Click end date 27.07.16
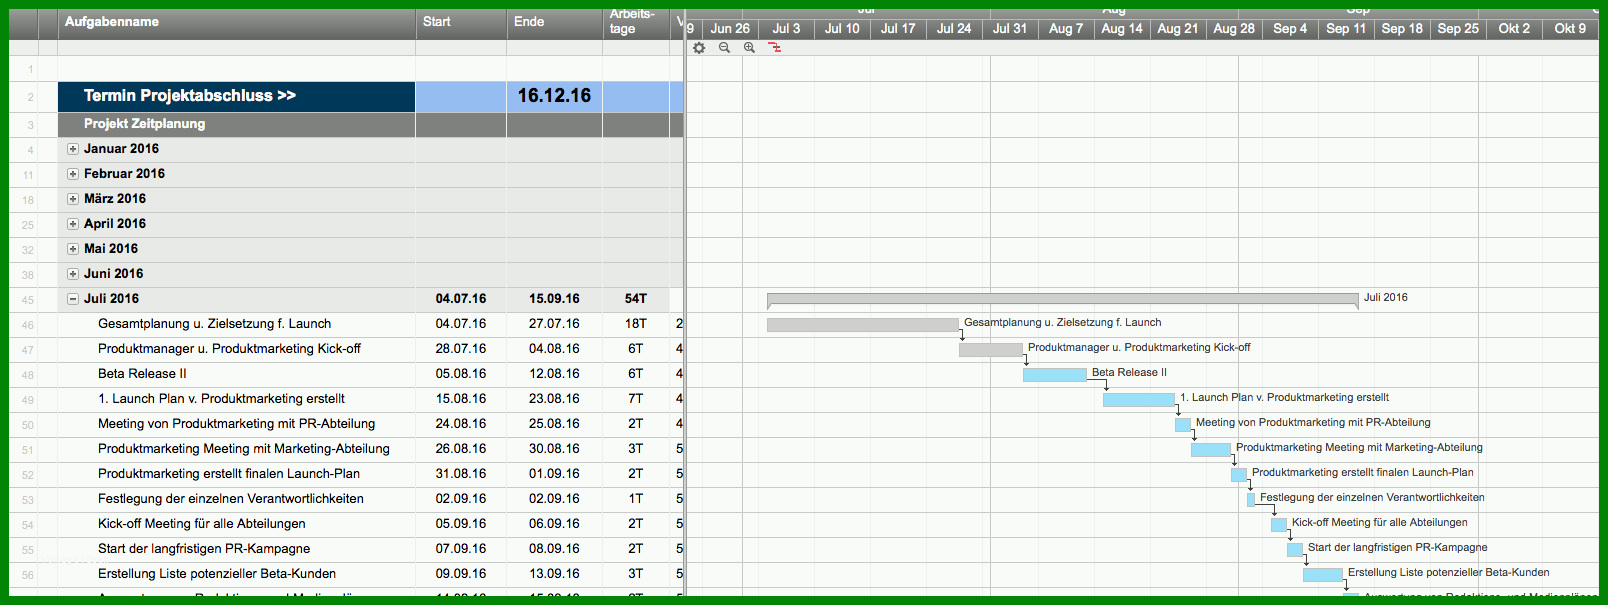Screen dimensions: 1608x605 555,324
